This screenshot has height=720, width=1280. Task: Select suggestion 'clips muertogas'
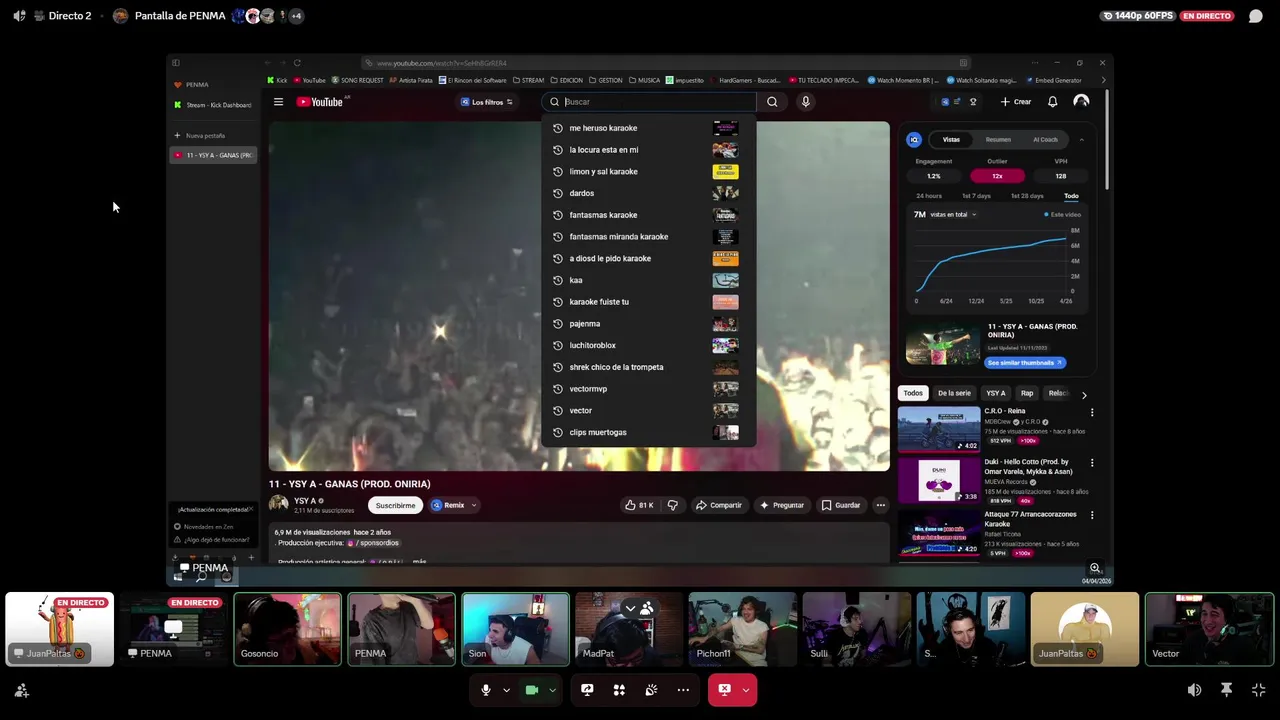(x=648, y=432)
